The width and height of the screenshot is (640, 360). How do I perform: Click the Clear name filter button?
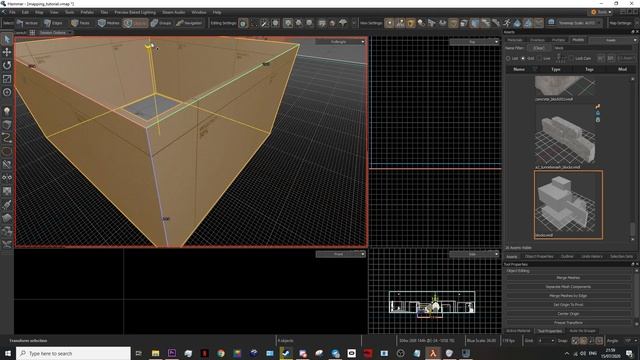pos(538,48)
